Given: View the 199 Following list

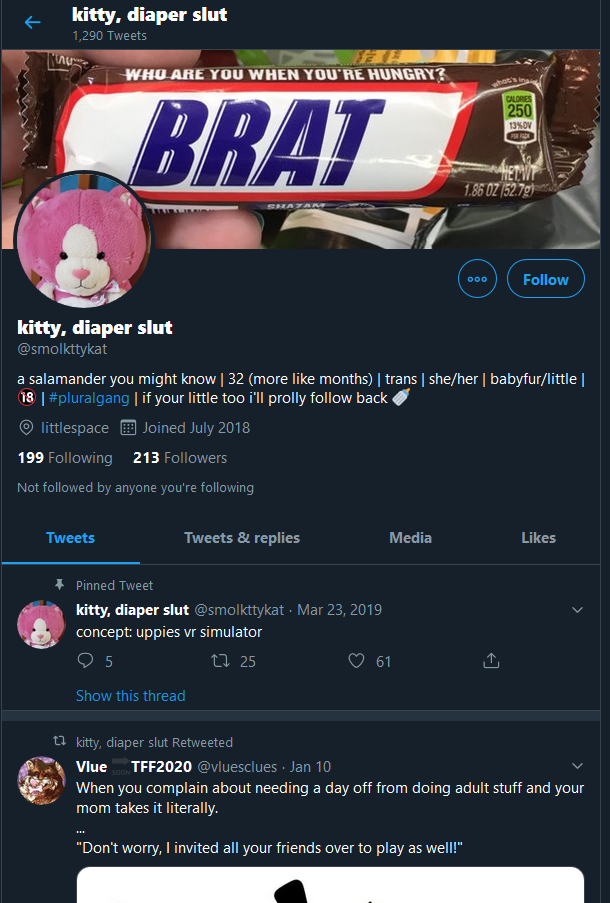Looking at the screenshot, I should (x=65, y=458).
